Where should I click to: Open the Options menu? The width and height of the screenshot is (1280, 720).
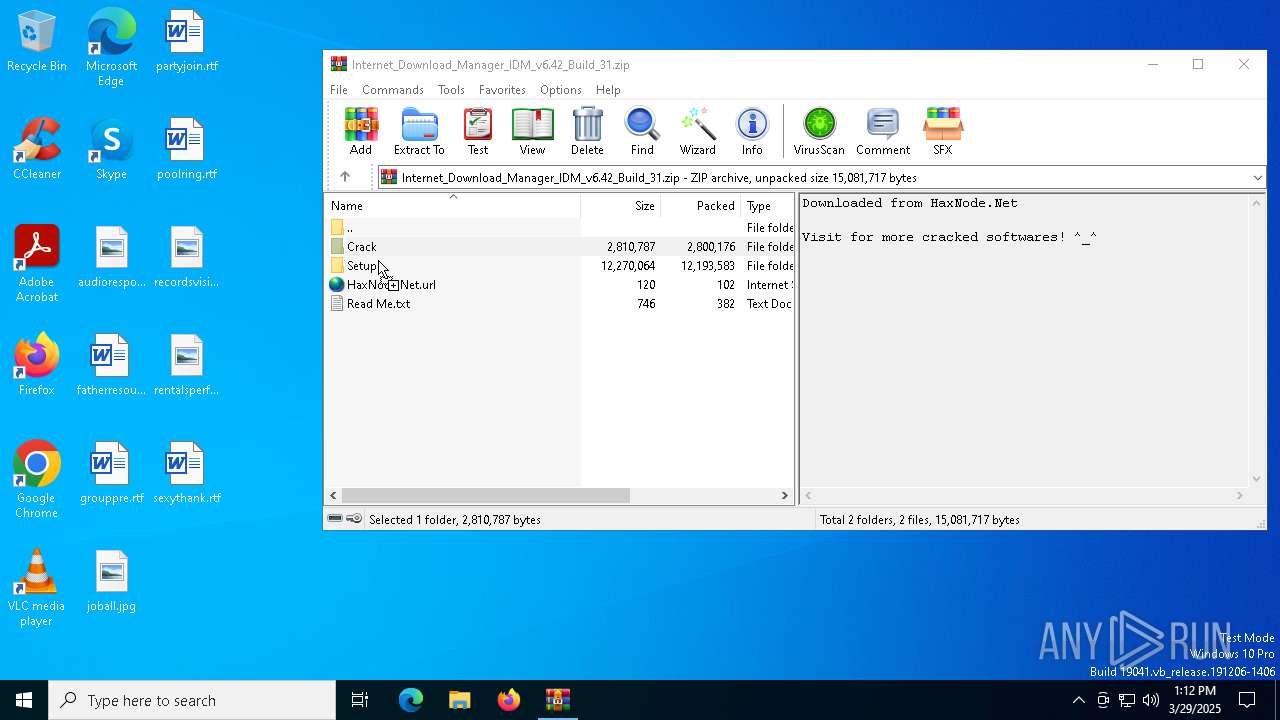click(561, 90)
